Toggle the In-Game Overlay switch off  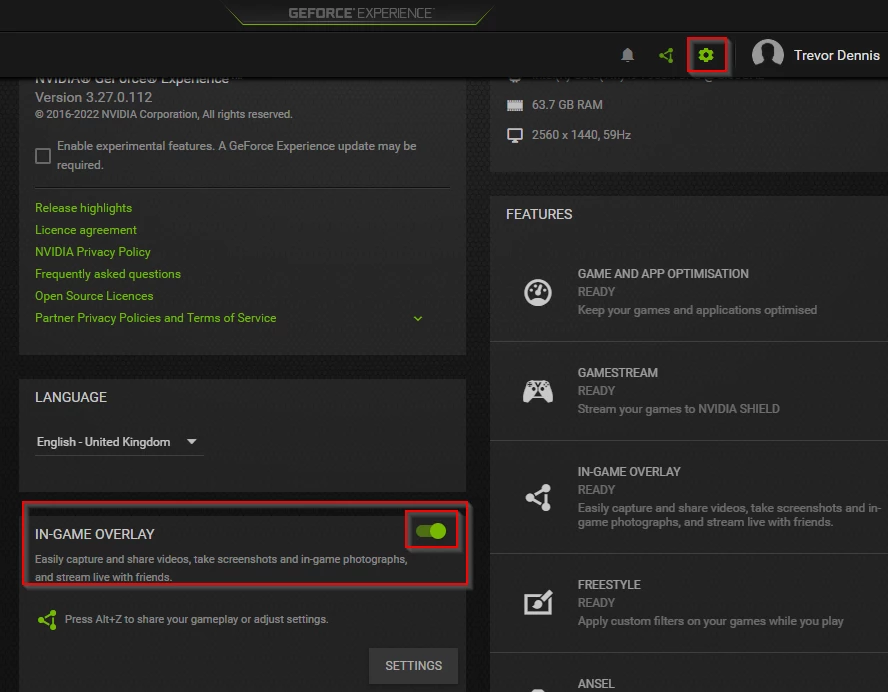coord(431,531)
